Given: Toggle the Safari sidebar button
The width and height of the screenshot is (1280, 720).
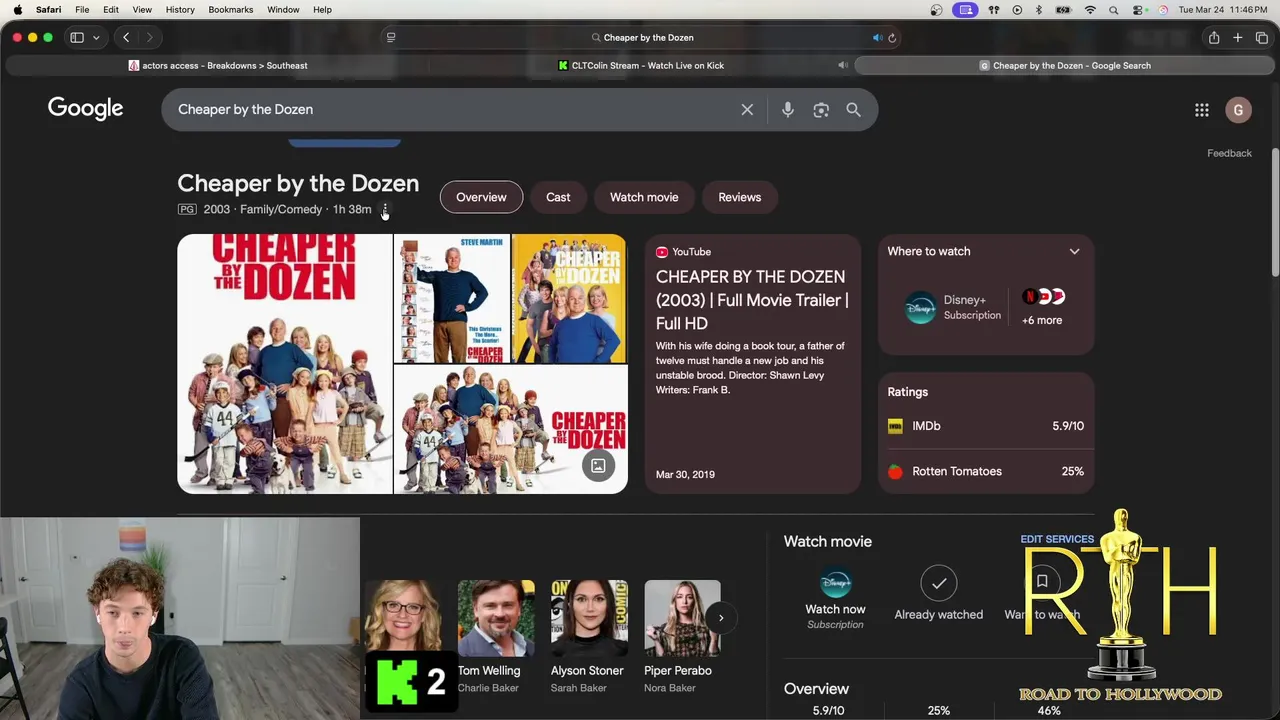Looking at the screenshot, I should pos(77,37).
